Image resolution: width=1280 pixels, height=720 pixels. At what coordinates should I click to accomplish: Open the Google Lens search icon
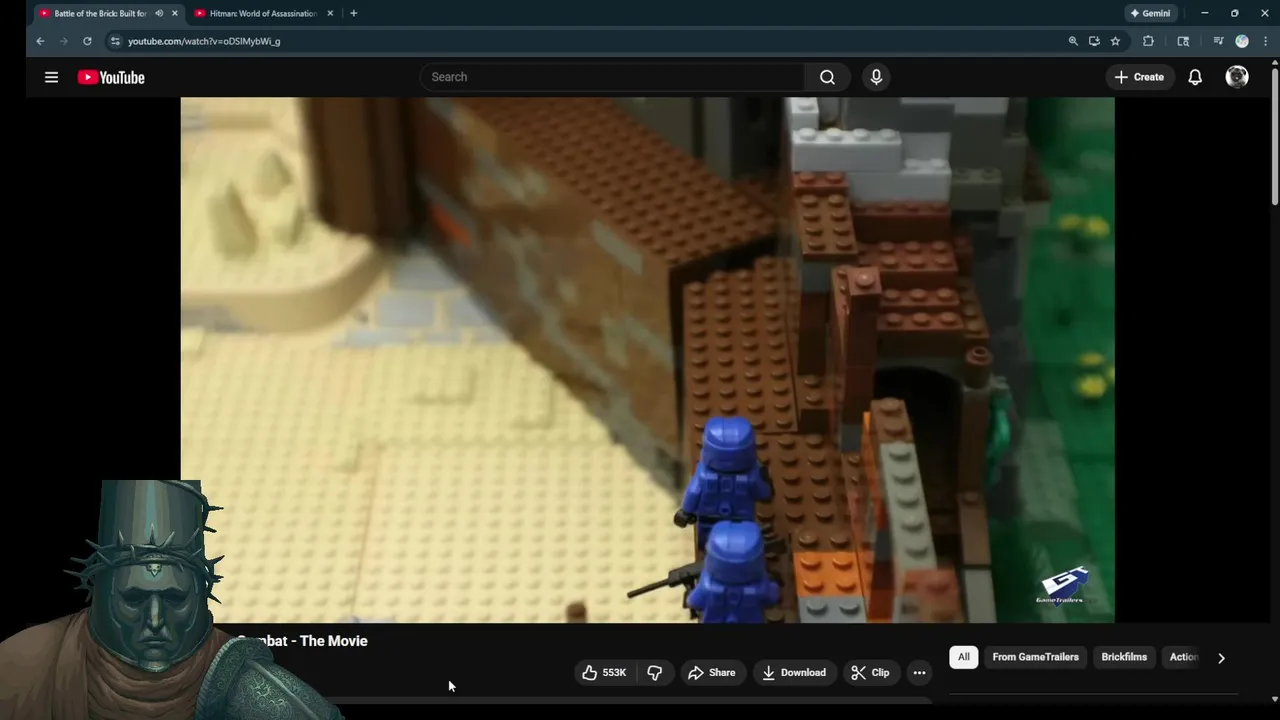tap(1183, 41)
